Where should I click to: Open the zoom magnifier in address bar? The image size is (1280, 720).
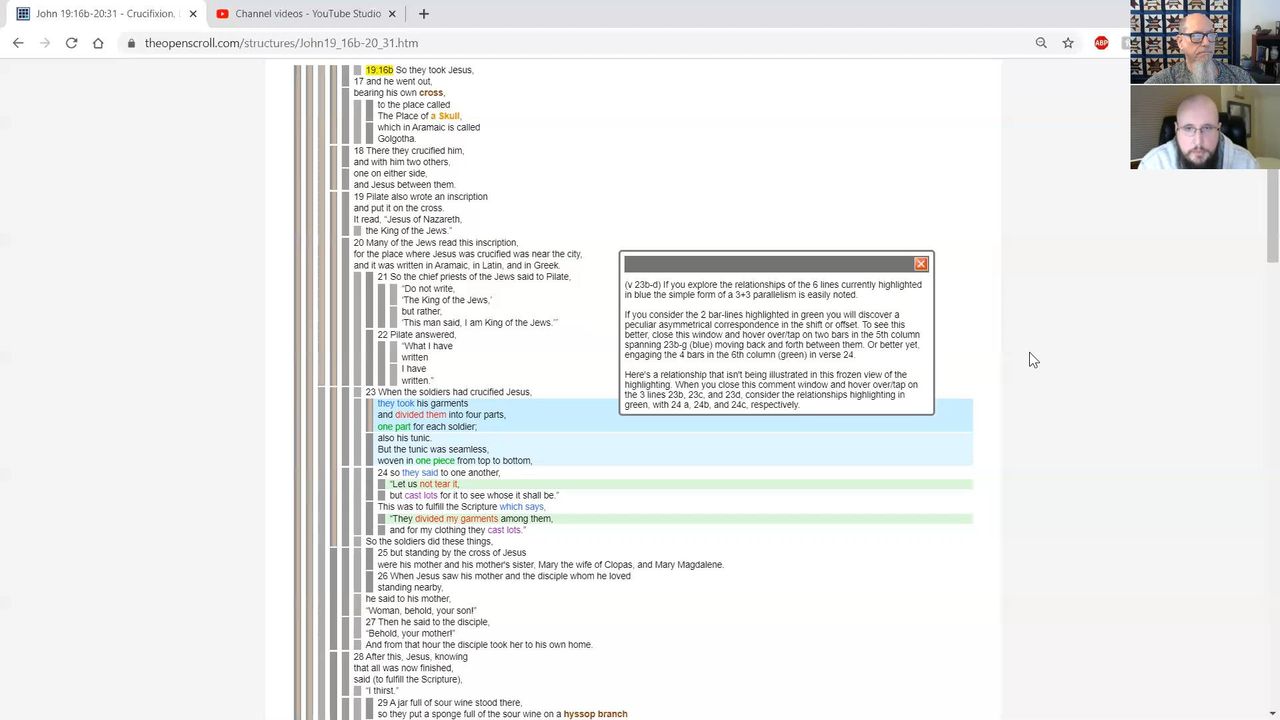click(1041, 43)
